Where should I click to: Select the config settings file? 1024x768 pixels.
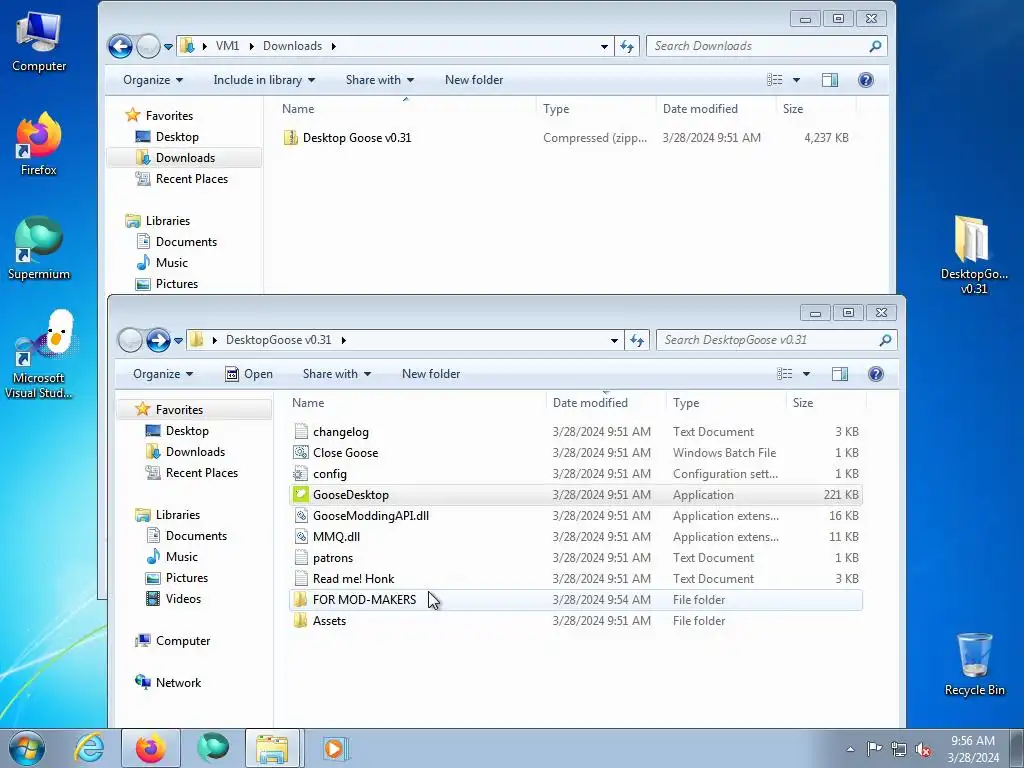pos(575,474)
